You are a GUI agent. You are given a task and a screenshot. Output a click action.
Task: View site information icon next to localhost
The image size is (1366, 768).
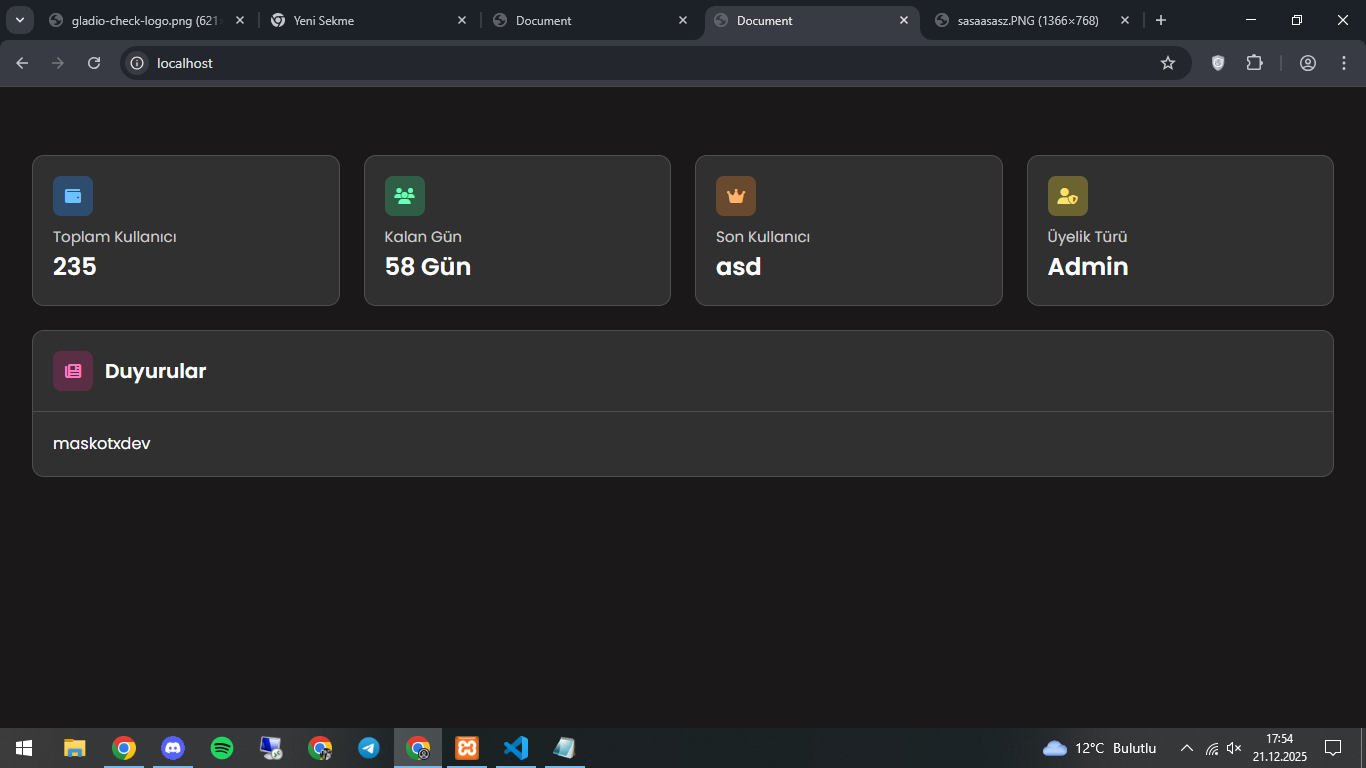pos(138,63)
